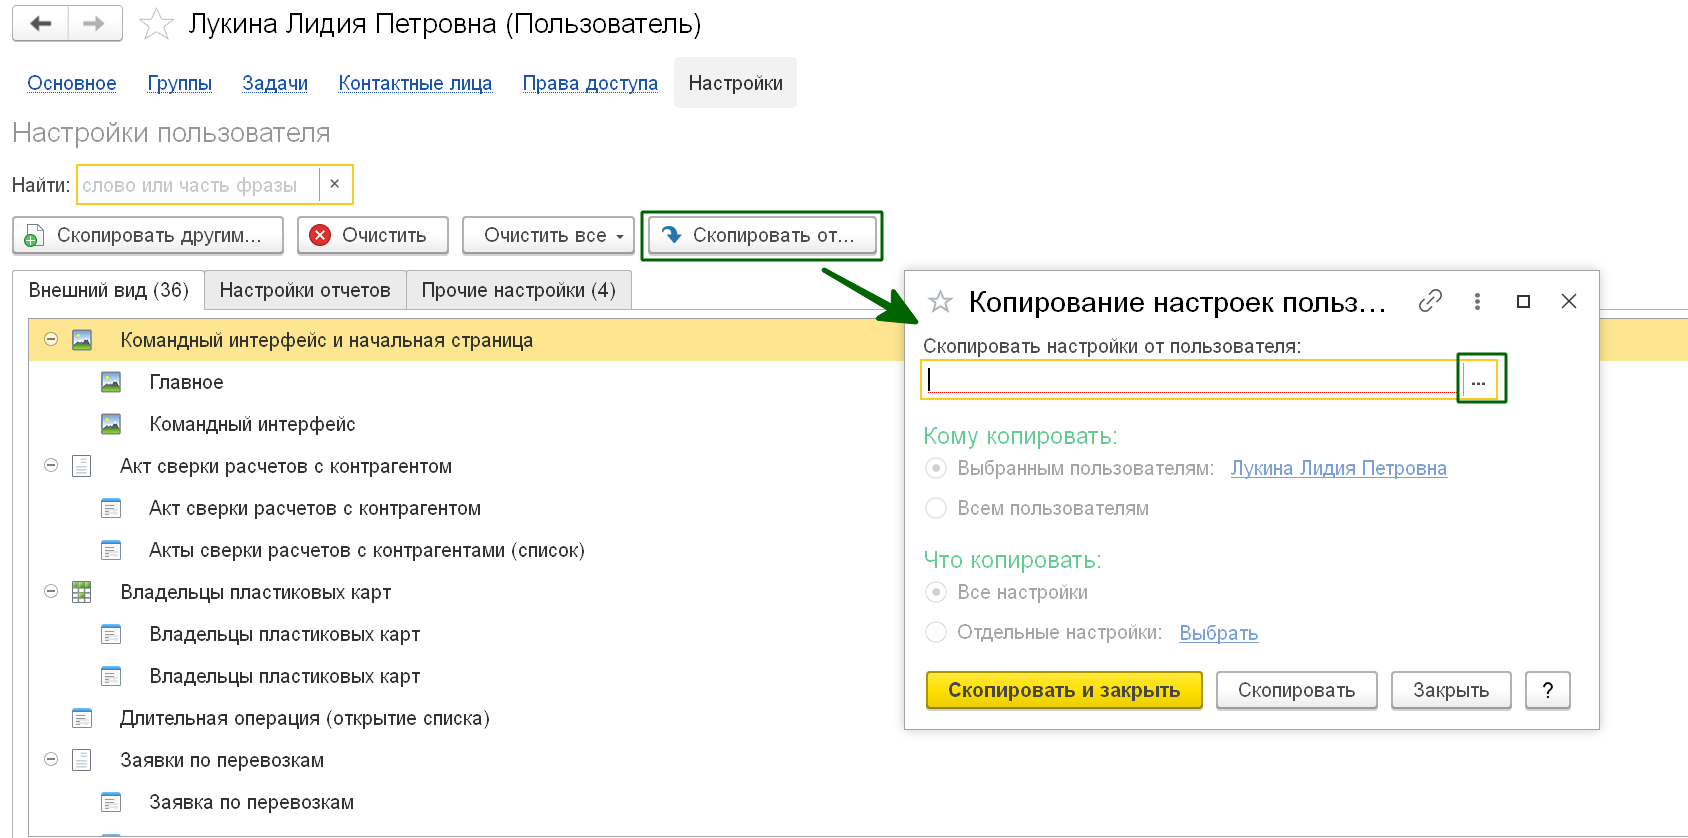This screenshot has height=838, width=1688.
Task: Open the three-dot menu of the dialog
Action: pyautogui.click(x=1477, y=301)
